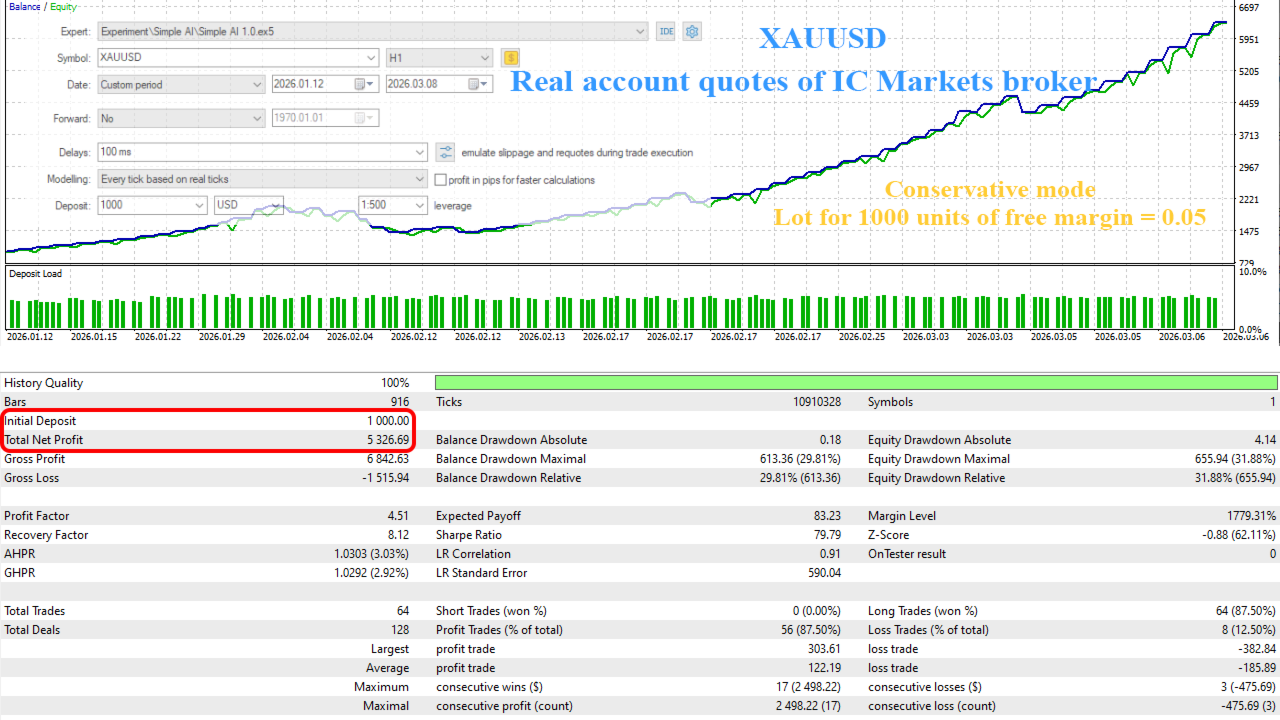Click the Total Trades value 64
1280x720 pixels.
coord(403,611)
